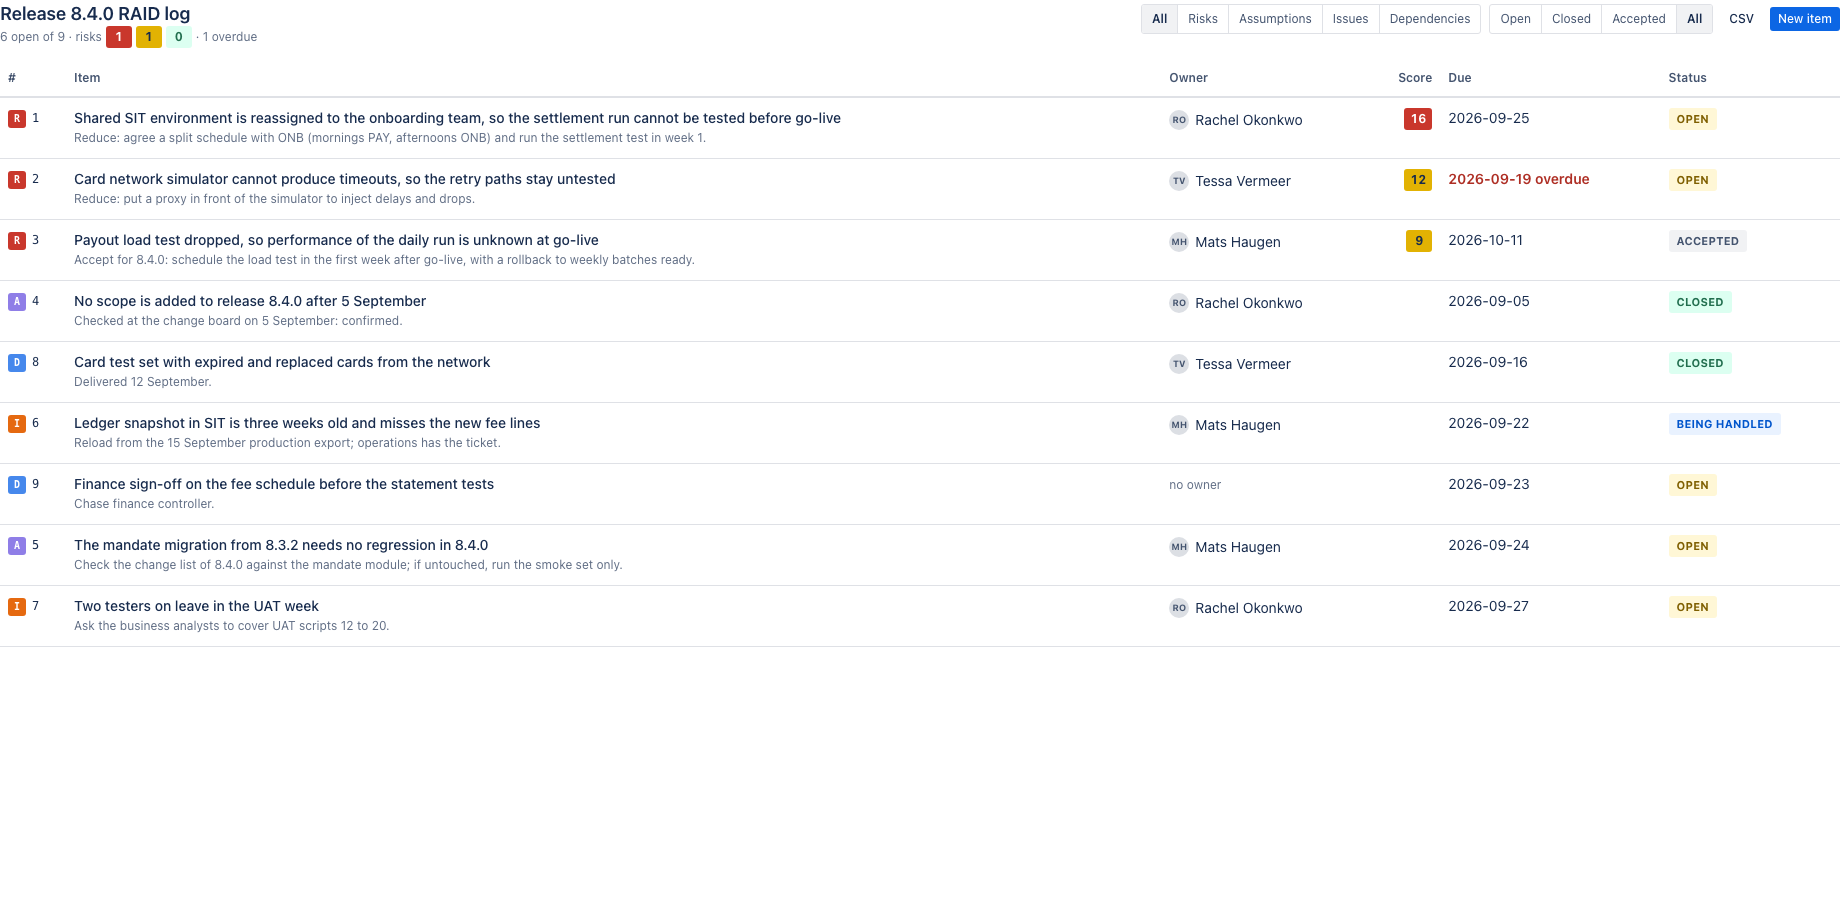Image resolution: width=1840 pixels, height=900 pixels.
Task: Click the MH avatar on the ledger snapshot row
Action: click(x=1179, y=425)
